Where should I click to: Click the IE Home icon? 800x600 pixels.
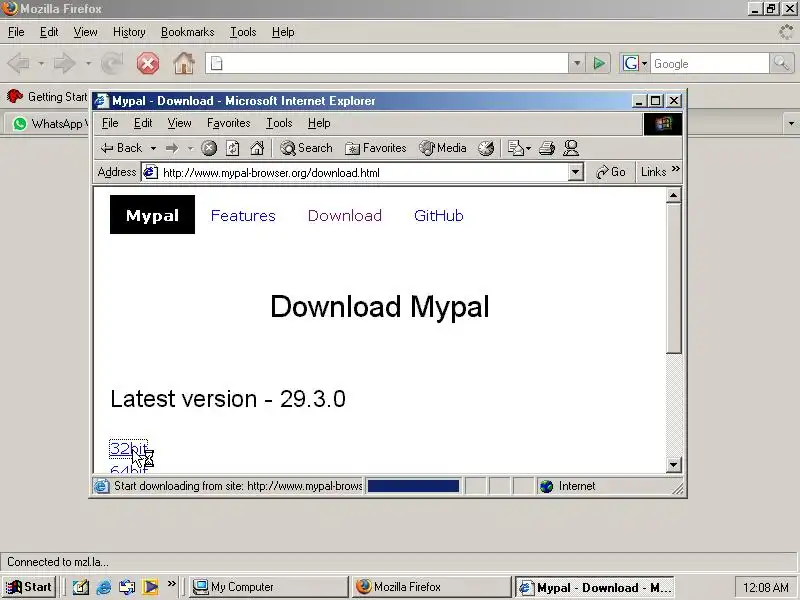tap(257, 148)
